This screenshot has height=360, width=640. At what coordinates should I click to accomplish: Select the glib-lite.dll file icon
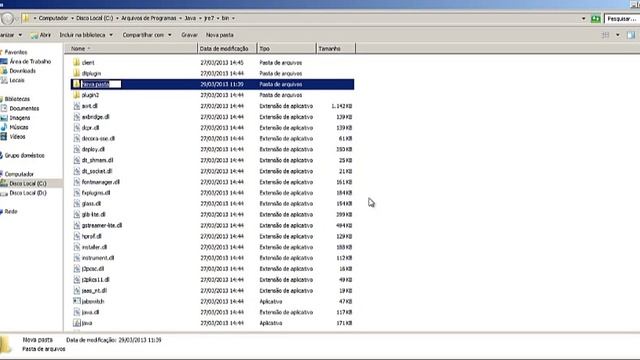(x=76, y=214)
